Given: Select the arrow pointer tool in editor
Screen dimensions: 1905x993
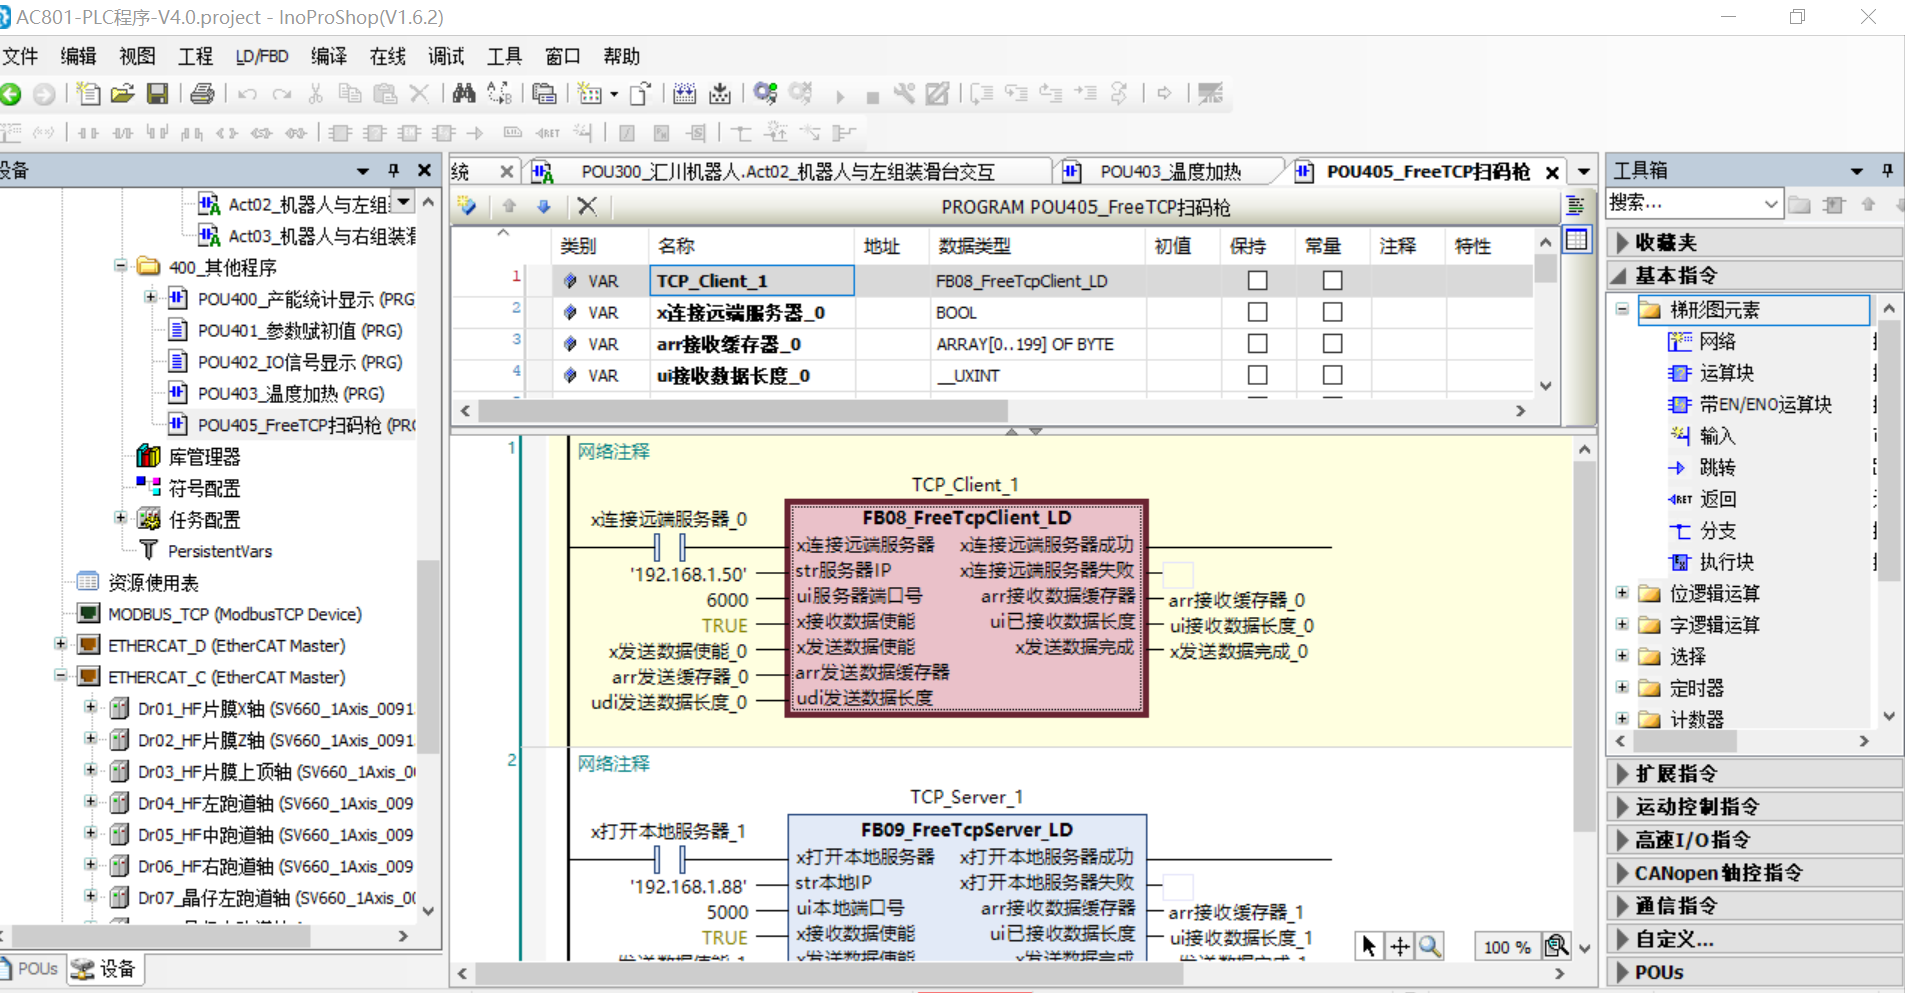Looking at the screenshot, I should (1368, 946).
